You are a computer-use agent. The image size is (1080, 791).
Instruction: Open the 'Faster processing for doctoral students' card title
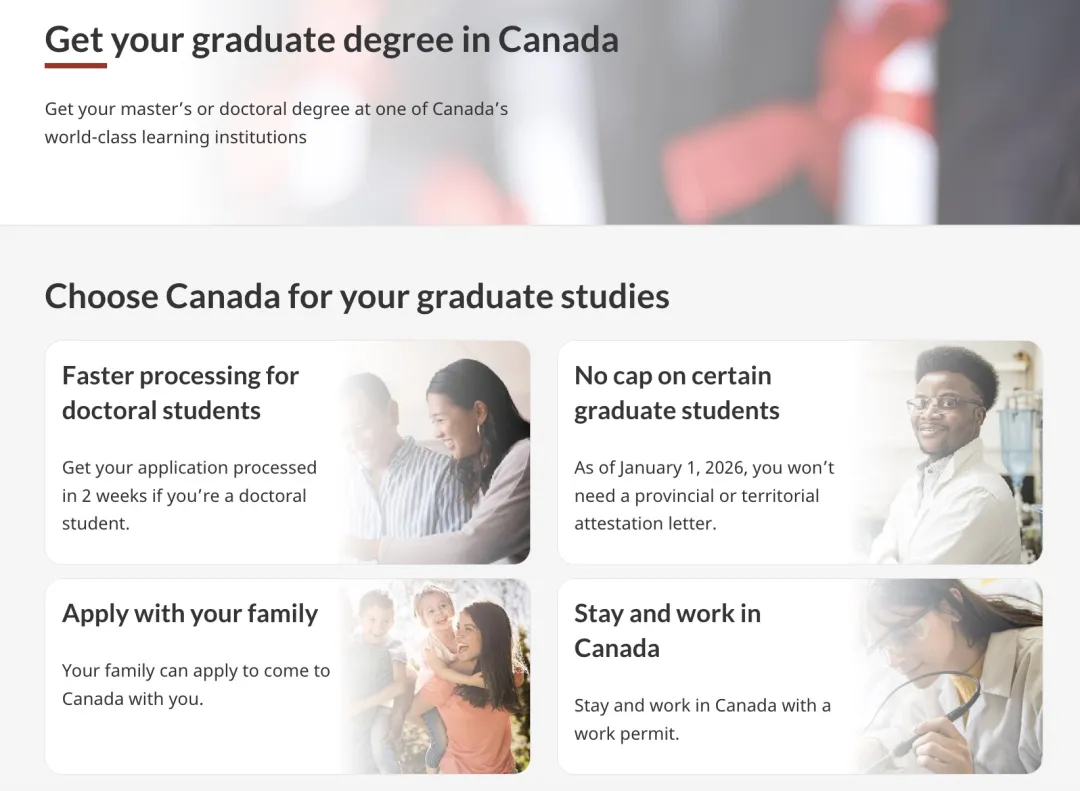180,393
